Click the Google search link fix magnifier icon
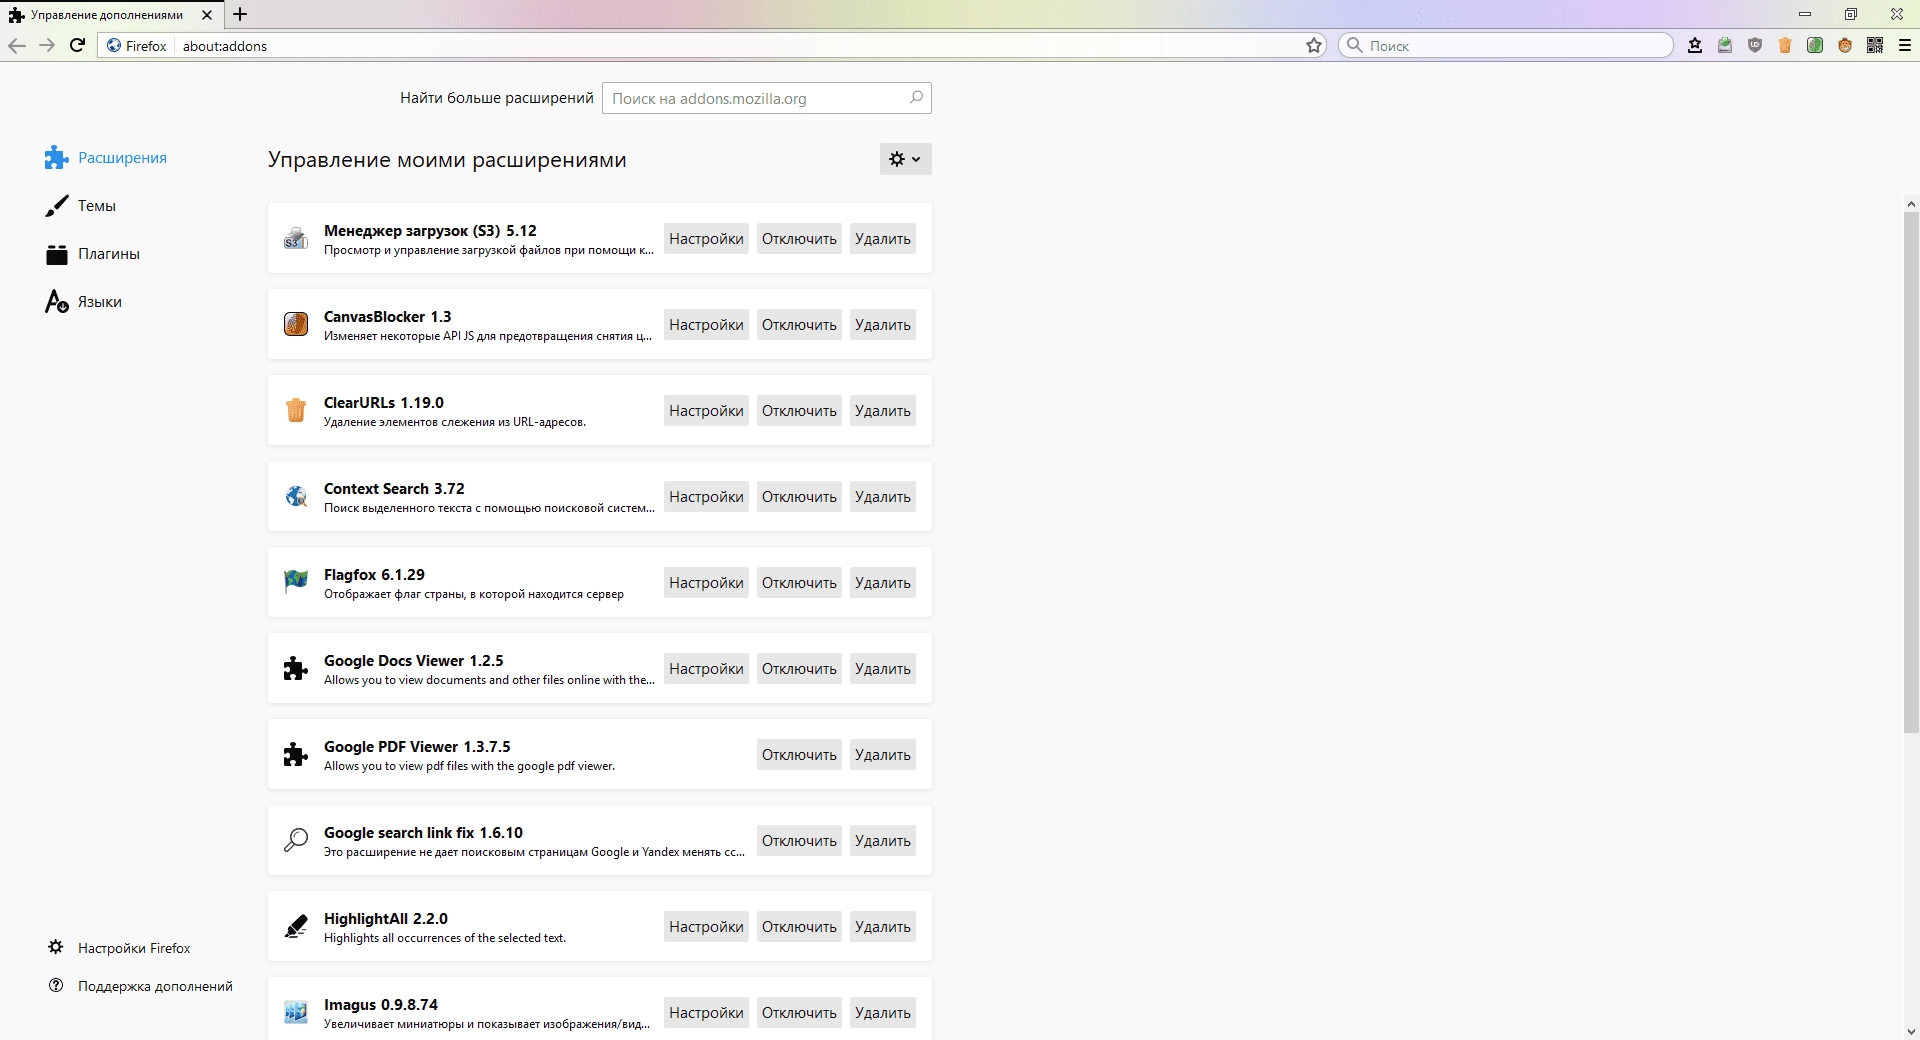The width and height of the screenshot is (1920, 1040). [x=296, y=840]
